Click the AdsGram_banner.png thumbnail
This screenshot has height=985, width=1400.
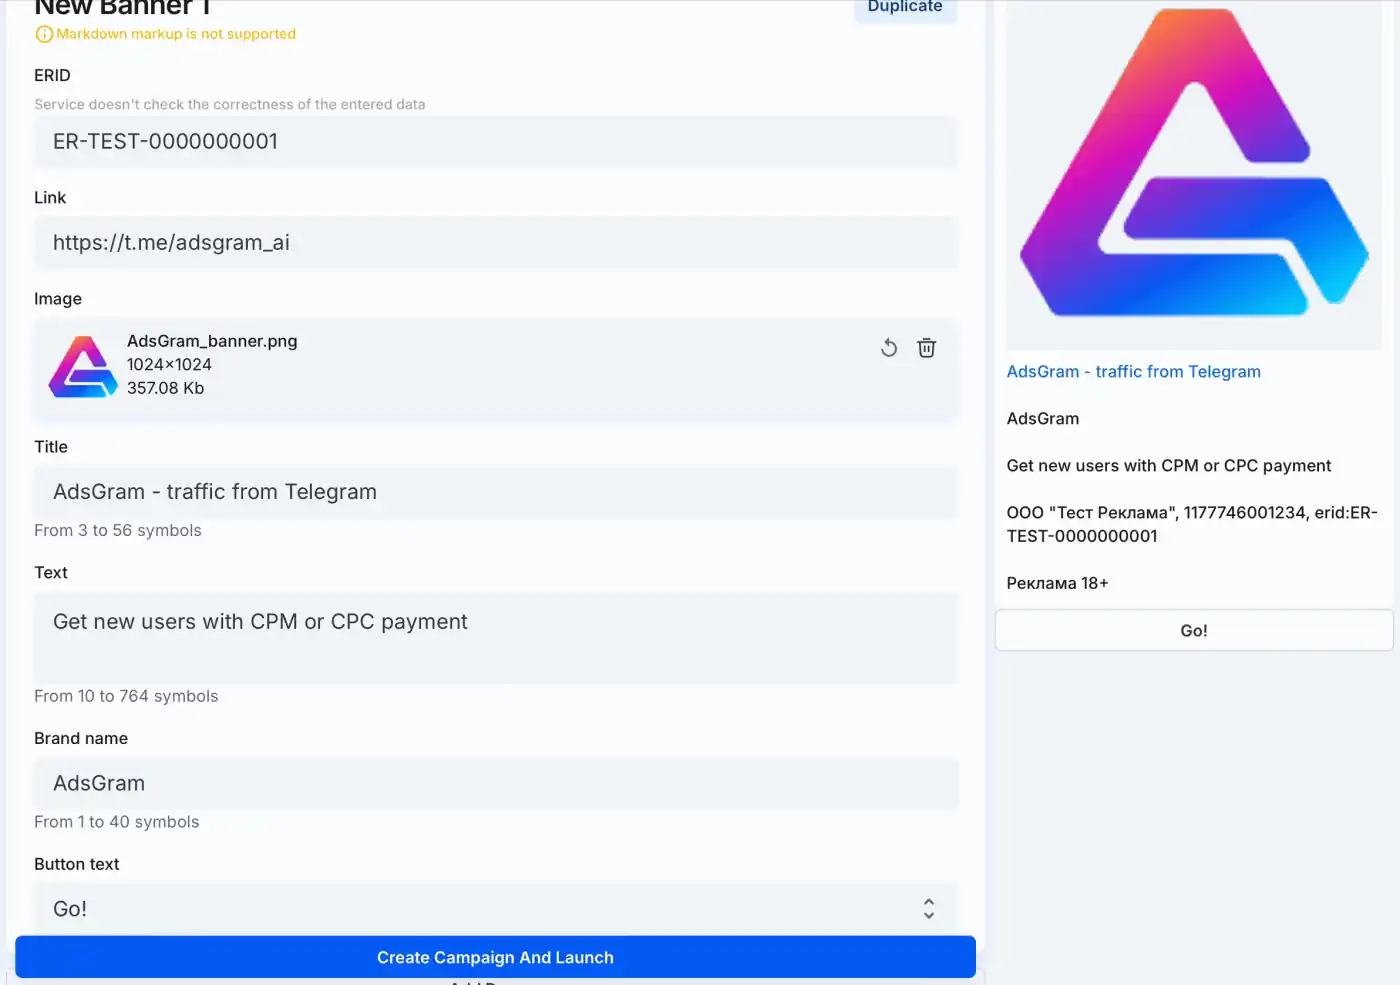83,366
